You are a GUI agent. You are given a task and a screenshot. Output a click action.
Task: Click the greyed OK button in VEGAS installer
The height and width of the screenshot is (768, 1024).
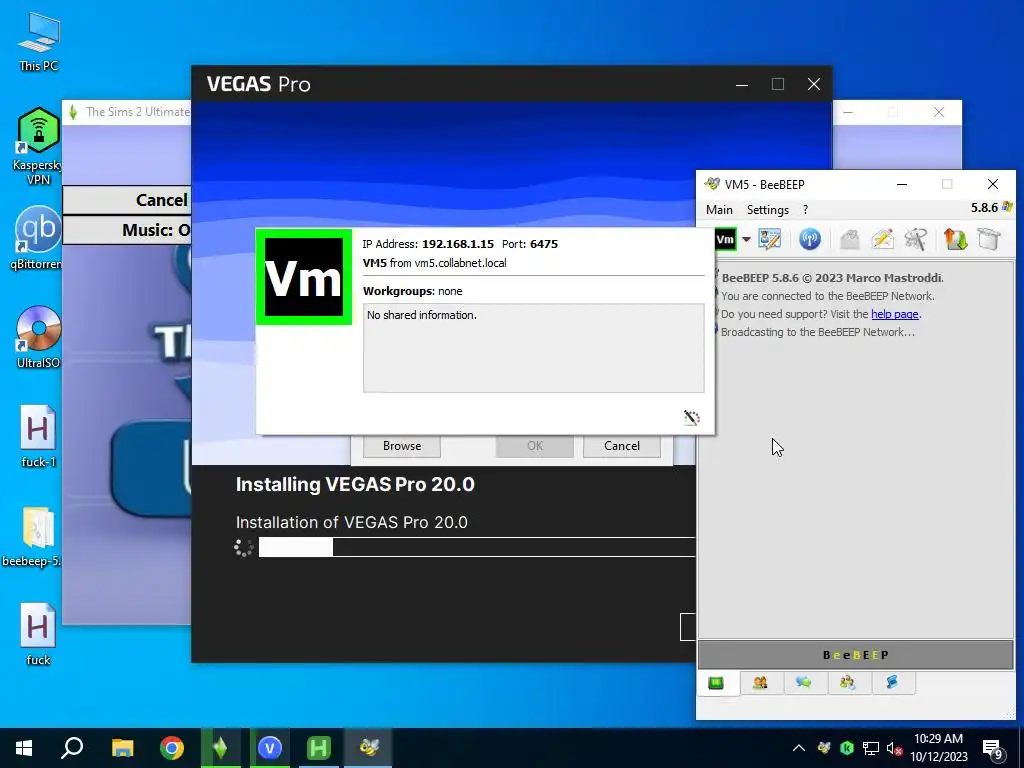(535, 446)
